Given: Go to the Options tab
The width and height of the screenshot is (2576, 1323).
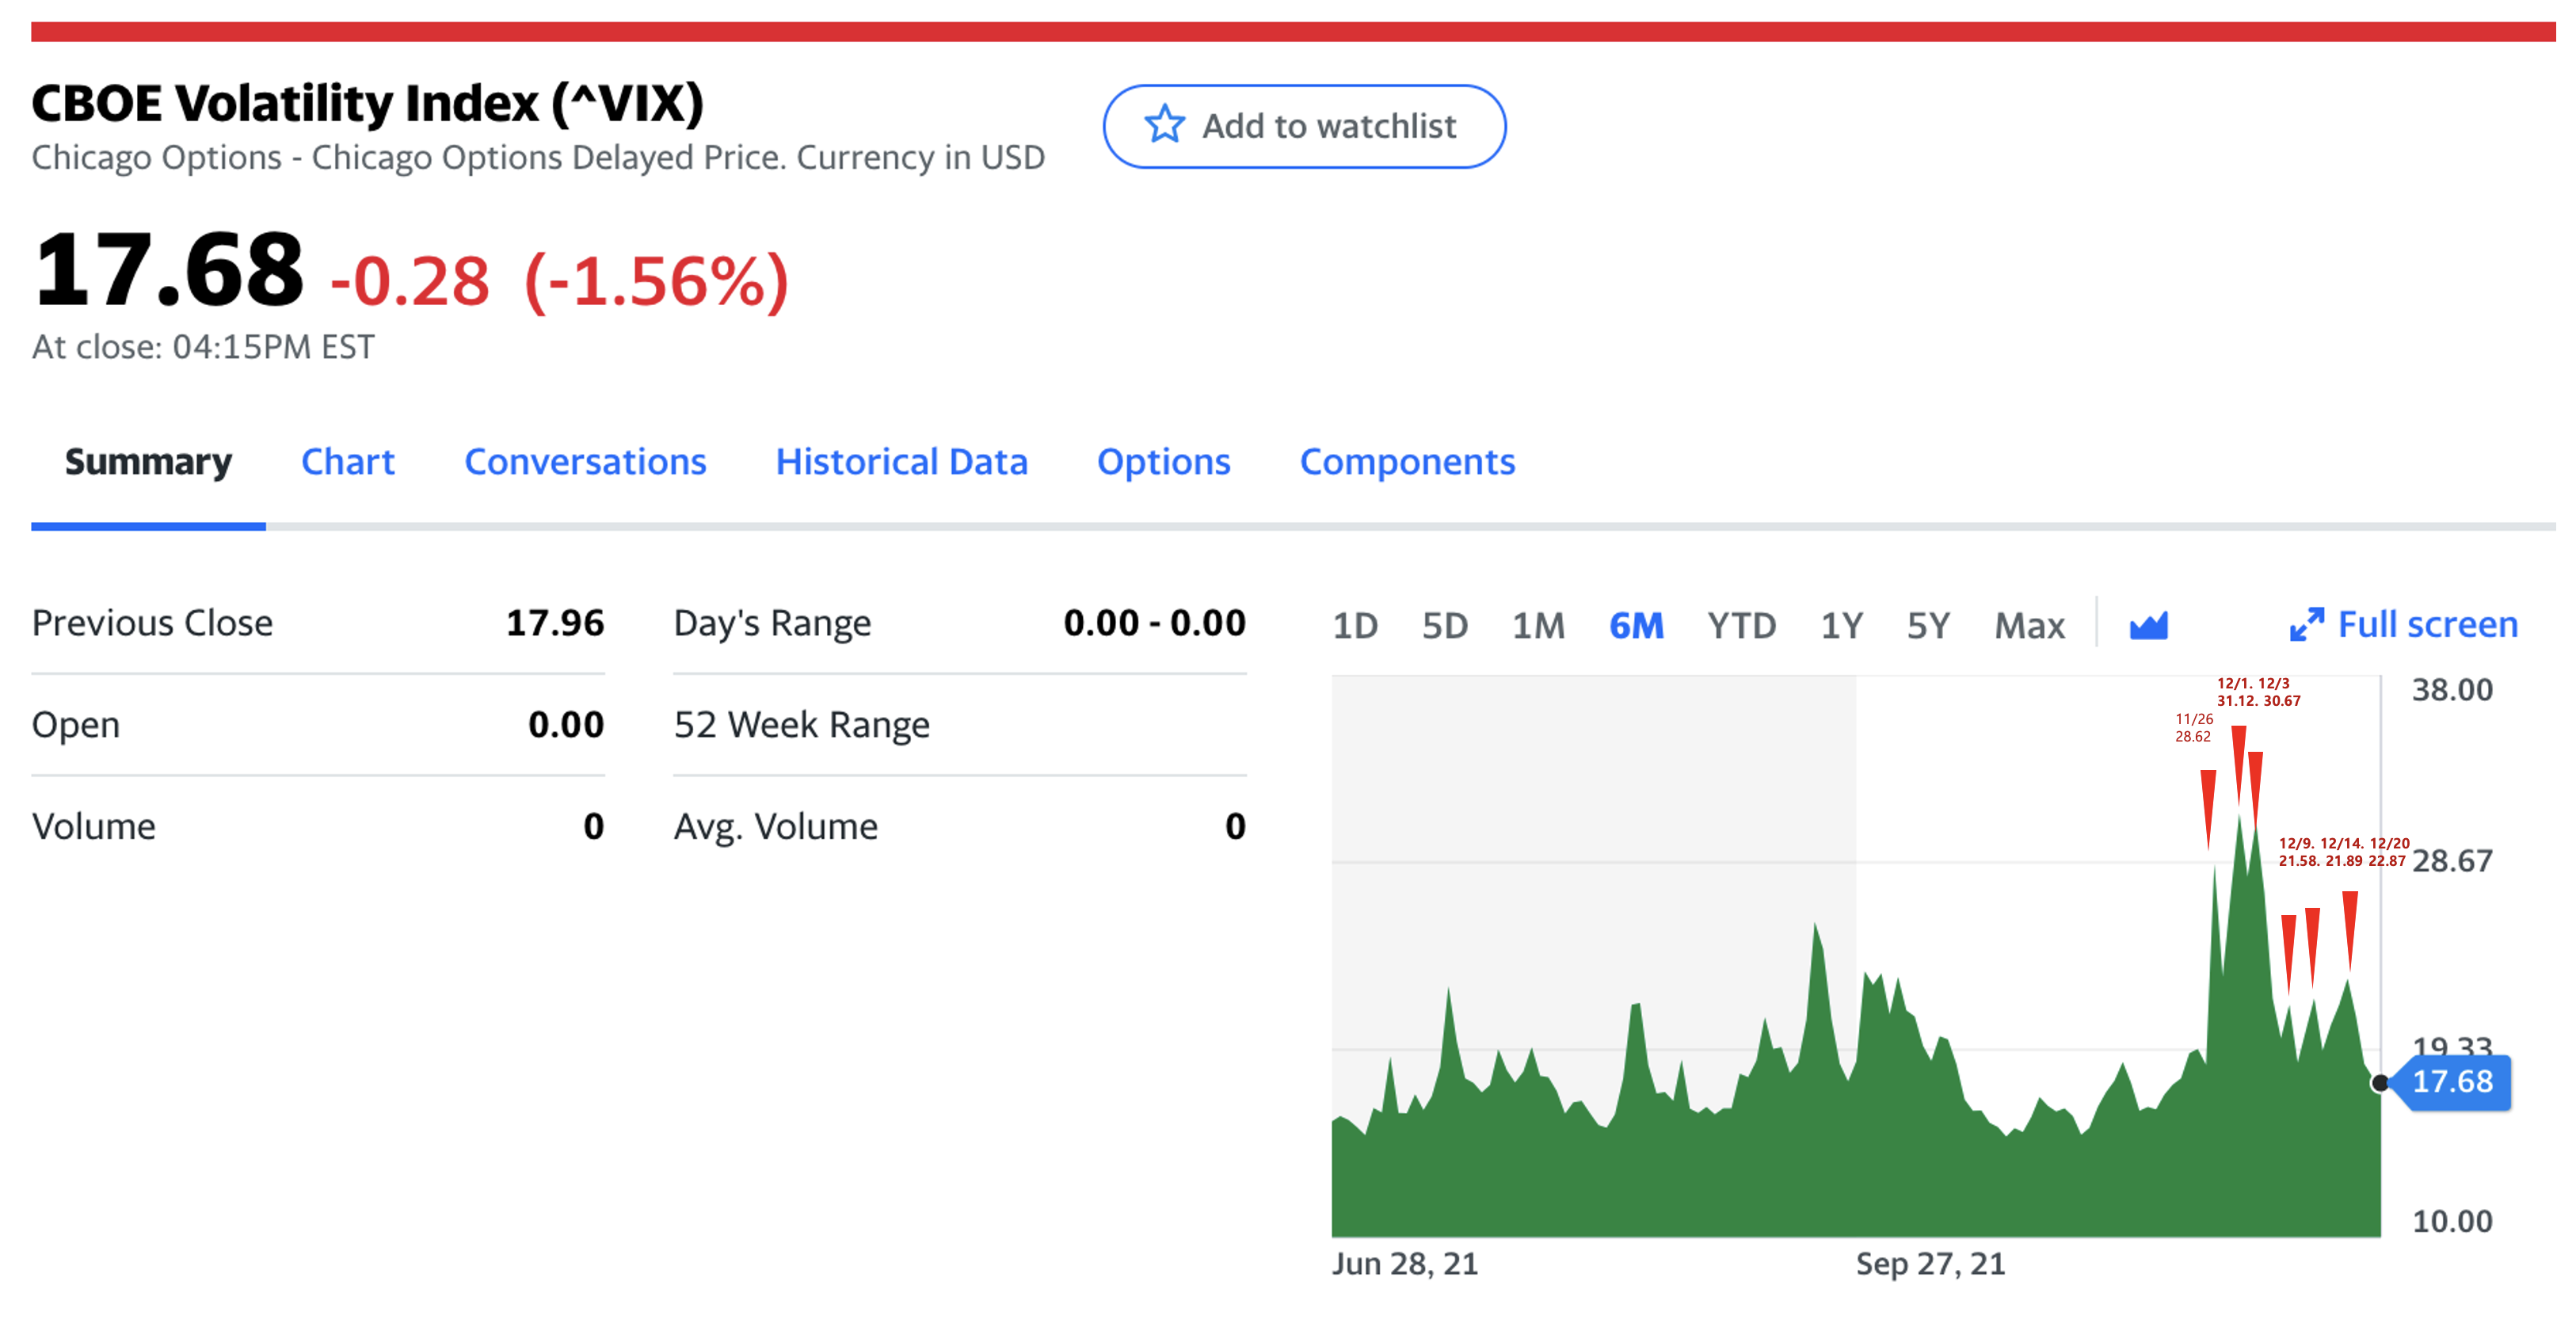Looking at the screenshot, I should click(x=1163, y=461).
